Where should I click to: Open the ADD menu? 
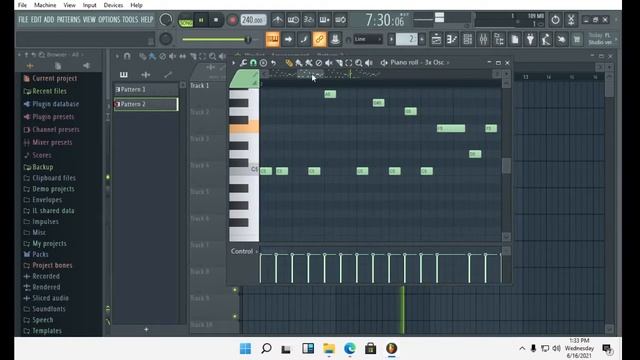tap(49, 20)
